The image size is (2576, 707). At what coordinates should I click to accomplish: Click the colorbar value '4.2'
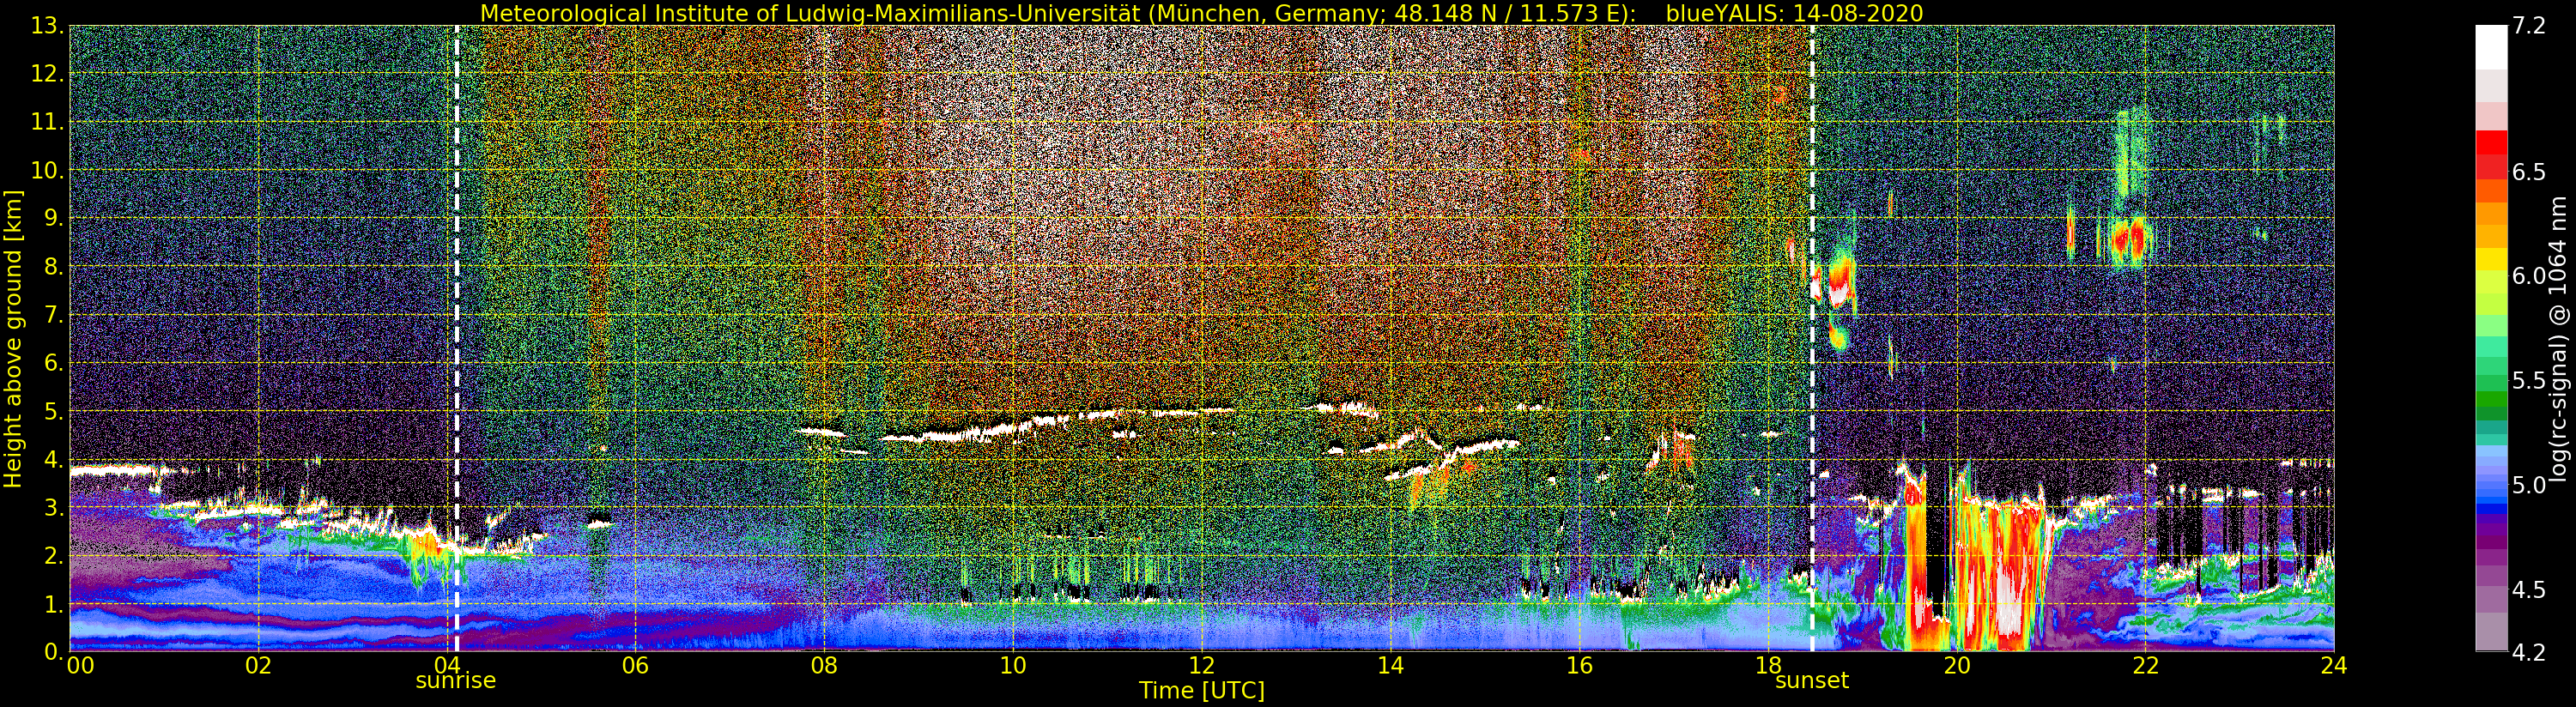[x=2529, y=652]
